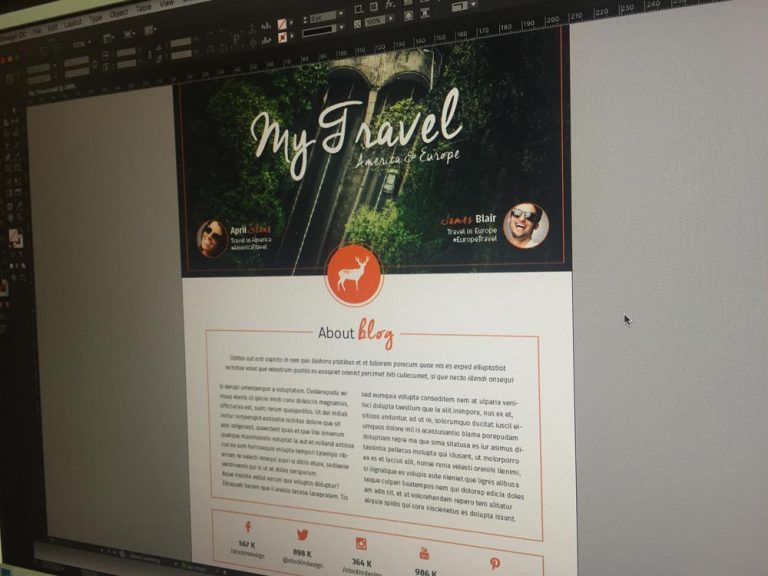The width and height of the screenshot is (768, 576).
Task: Click the fx effects icon
Action: click(390, 4)
